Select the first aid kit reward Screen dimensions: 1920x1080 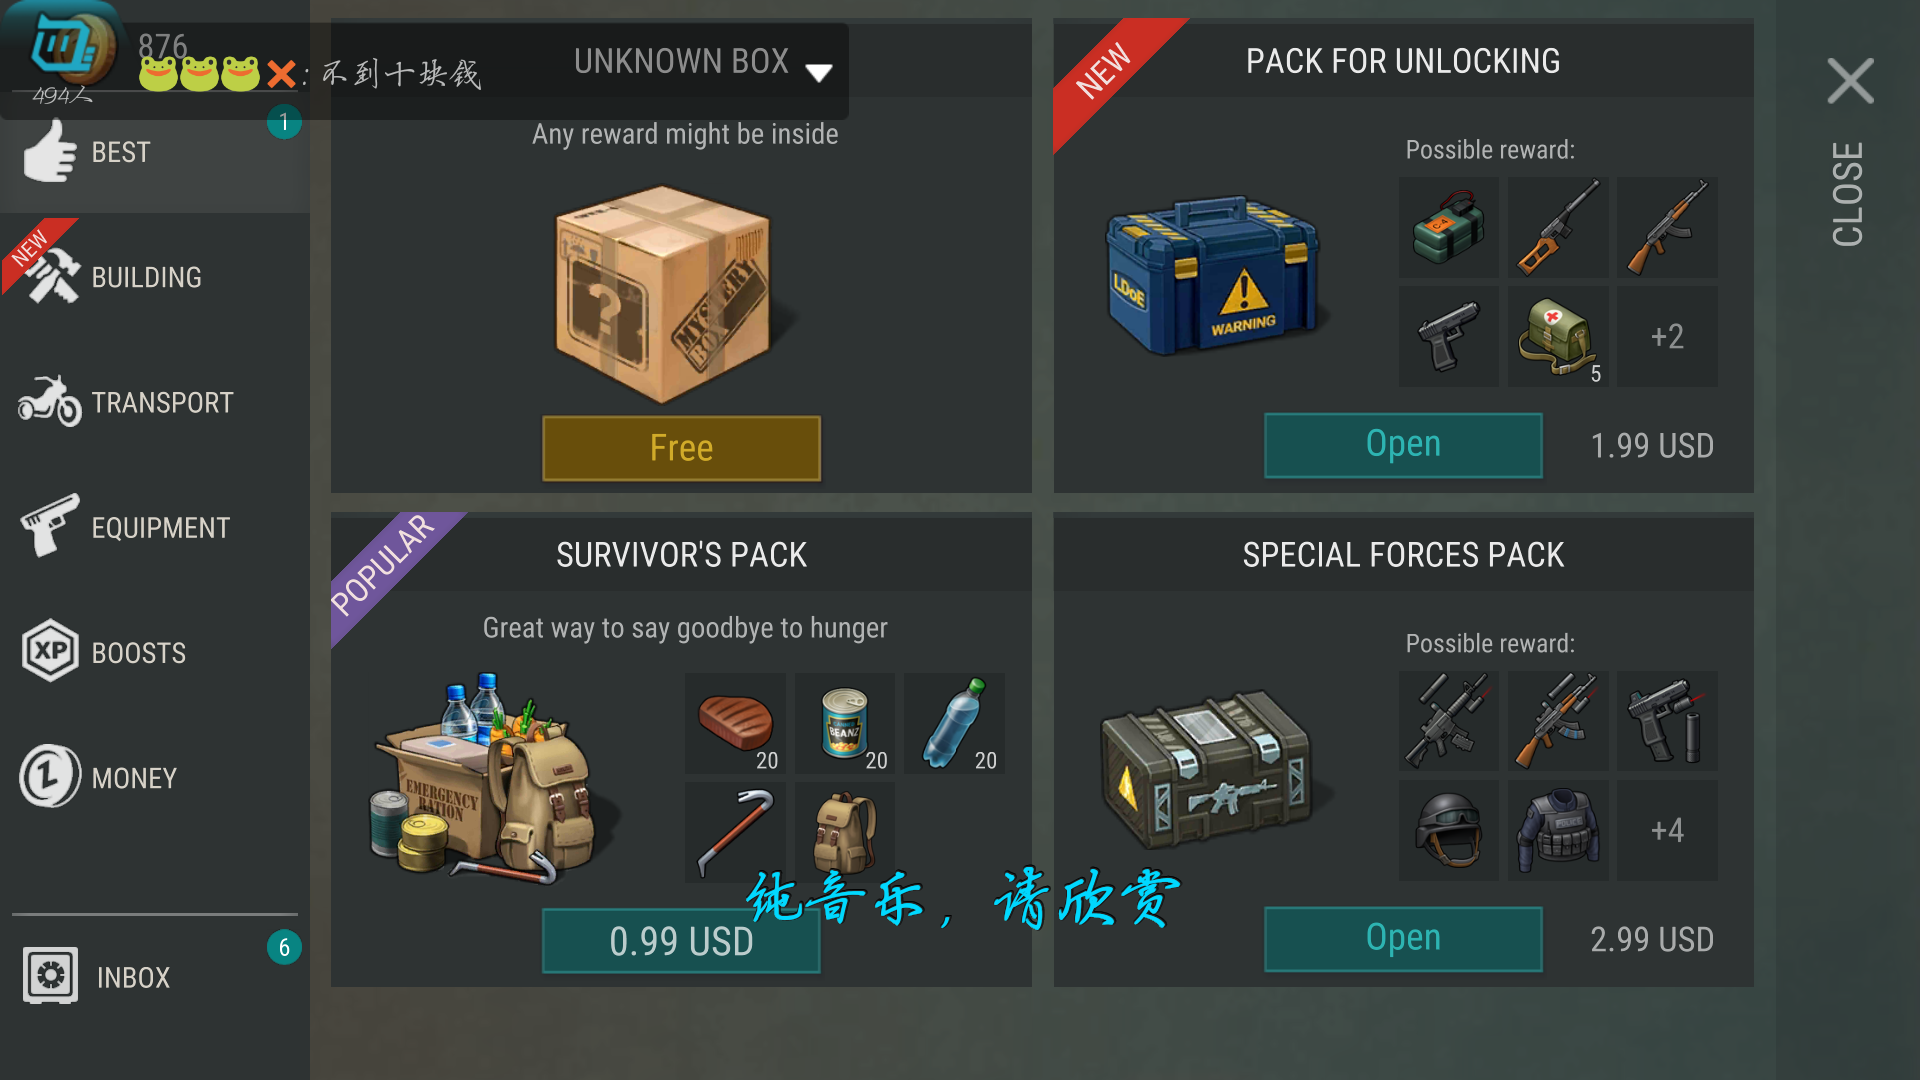(1558, 337)
